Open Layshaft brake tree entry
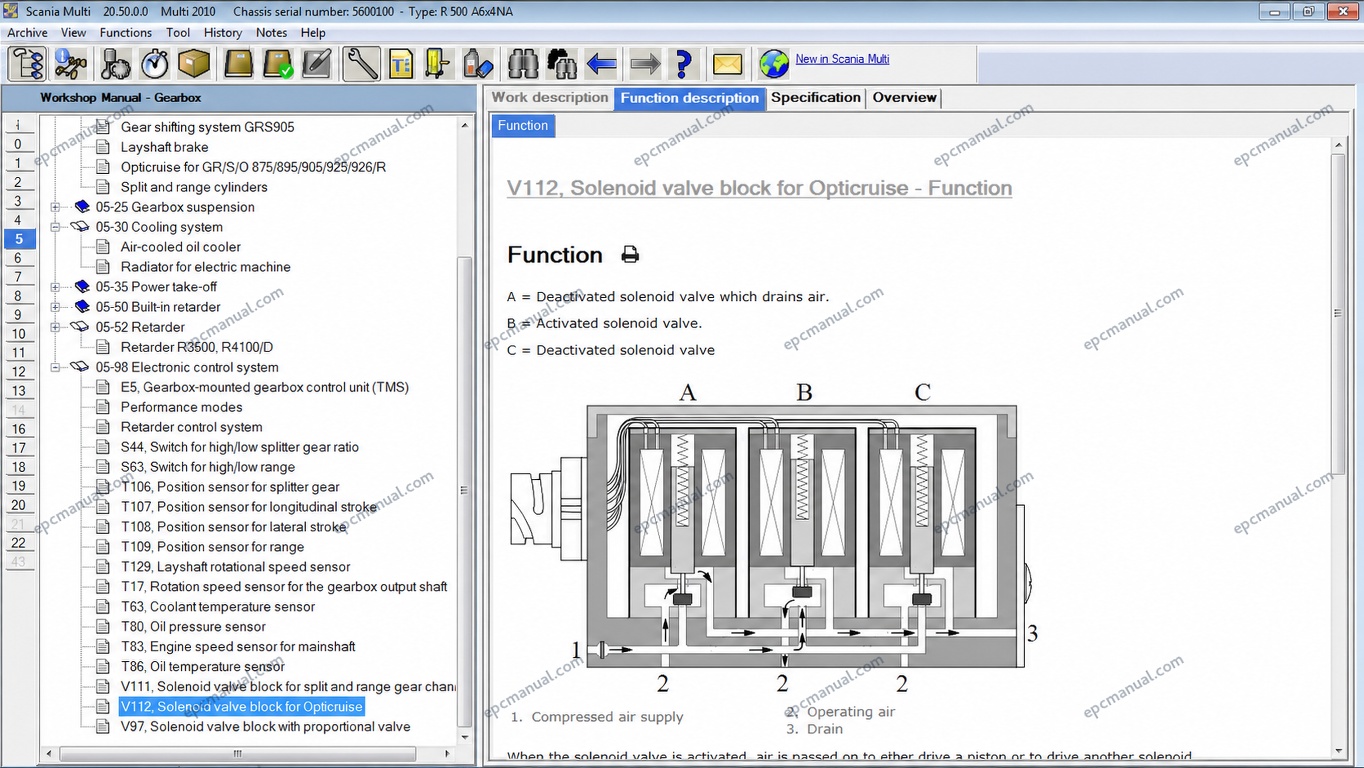This screenshot has height=768, width=1364. coord(164,147)
